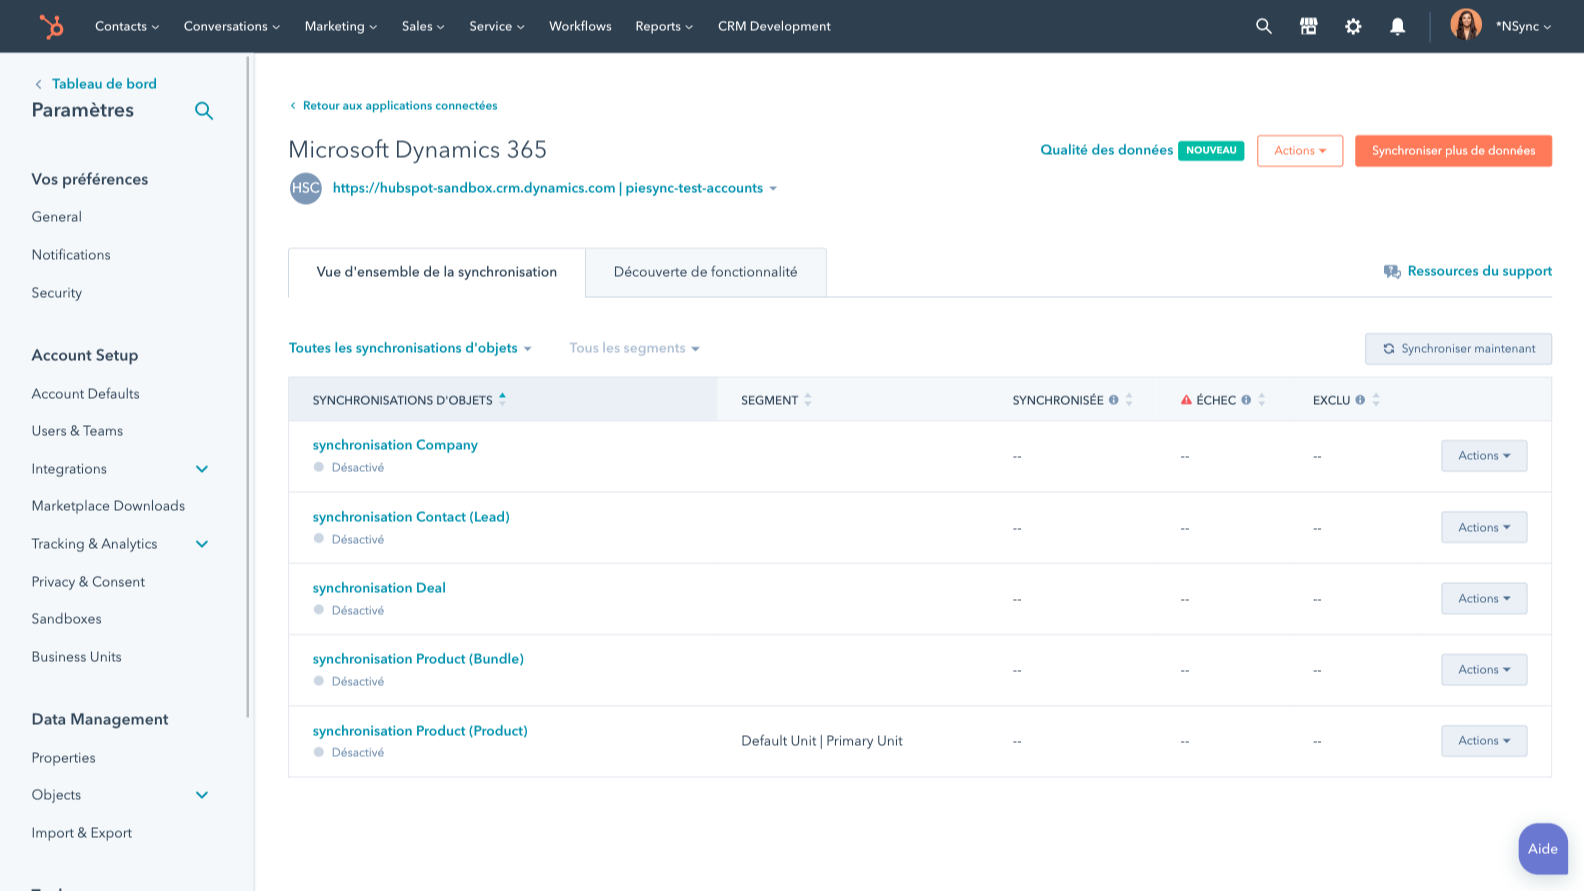Image resolution: width=1584 pixels, height=891 pixels.
Task: Open the notifications bell icon
Action: click(1398, 26)
